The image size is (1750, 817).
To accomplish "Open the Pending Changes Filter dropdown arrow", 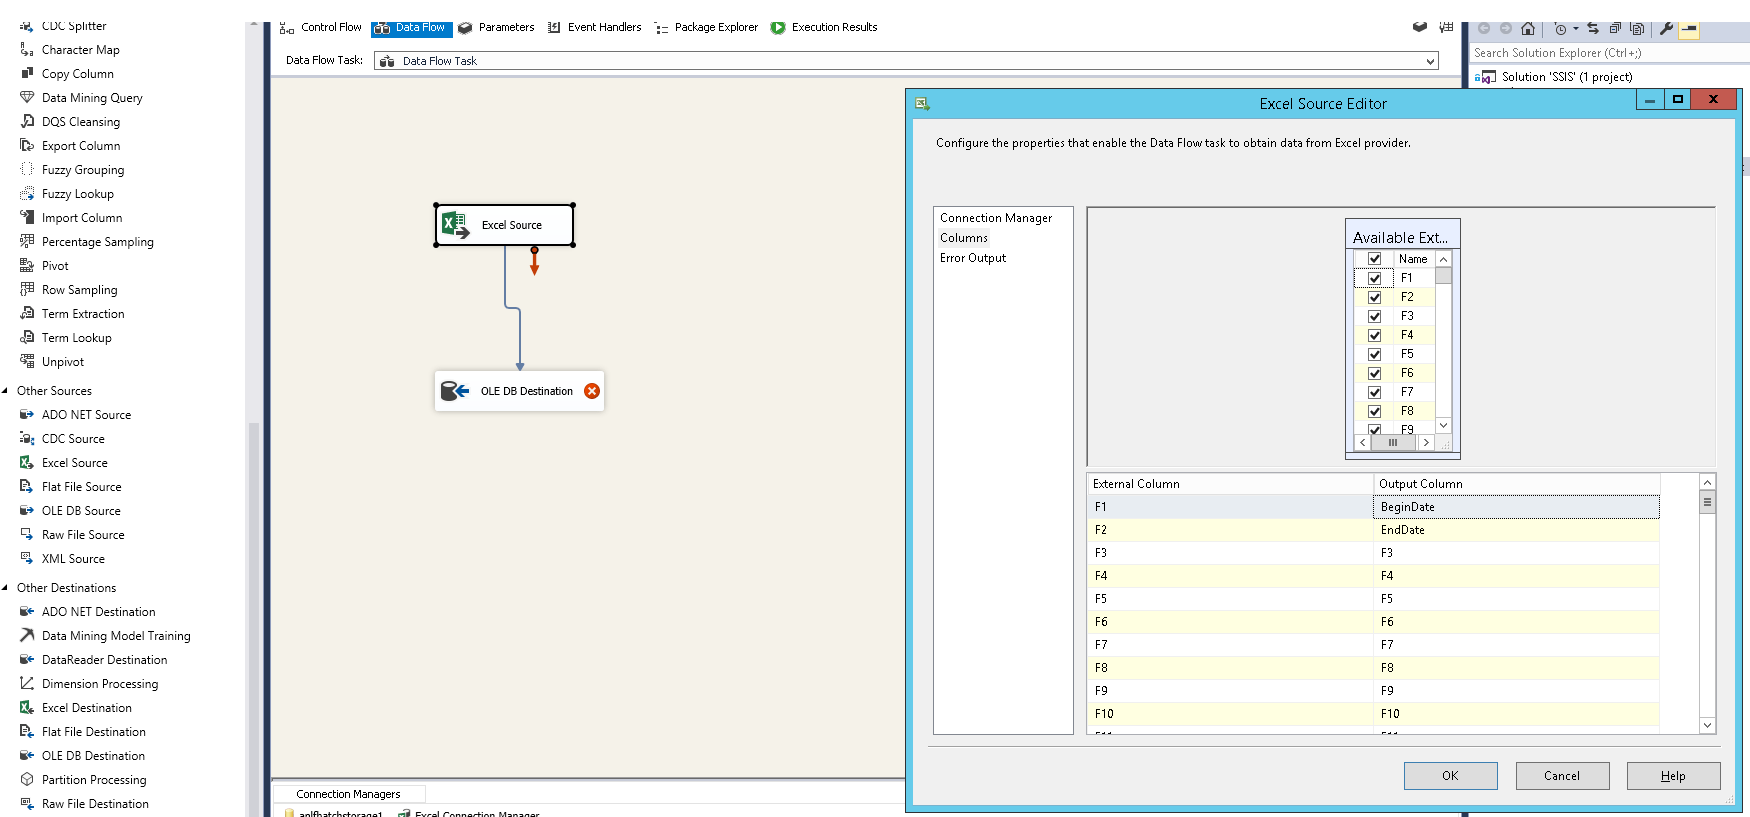I will coord(1575,28).
